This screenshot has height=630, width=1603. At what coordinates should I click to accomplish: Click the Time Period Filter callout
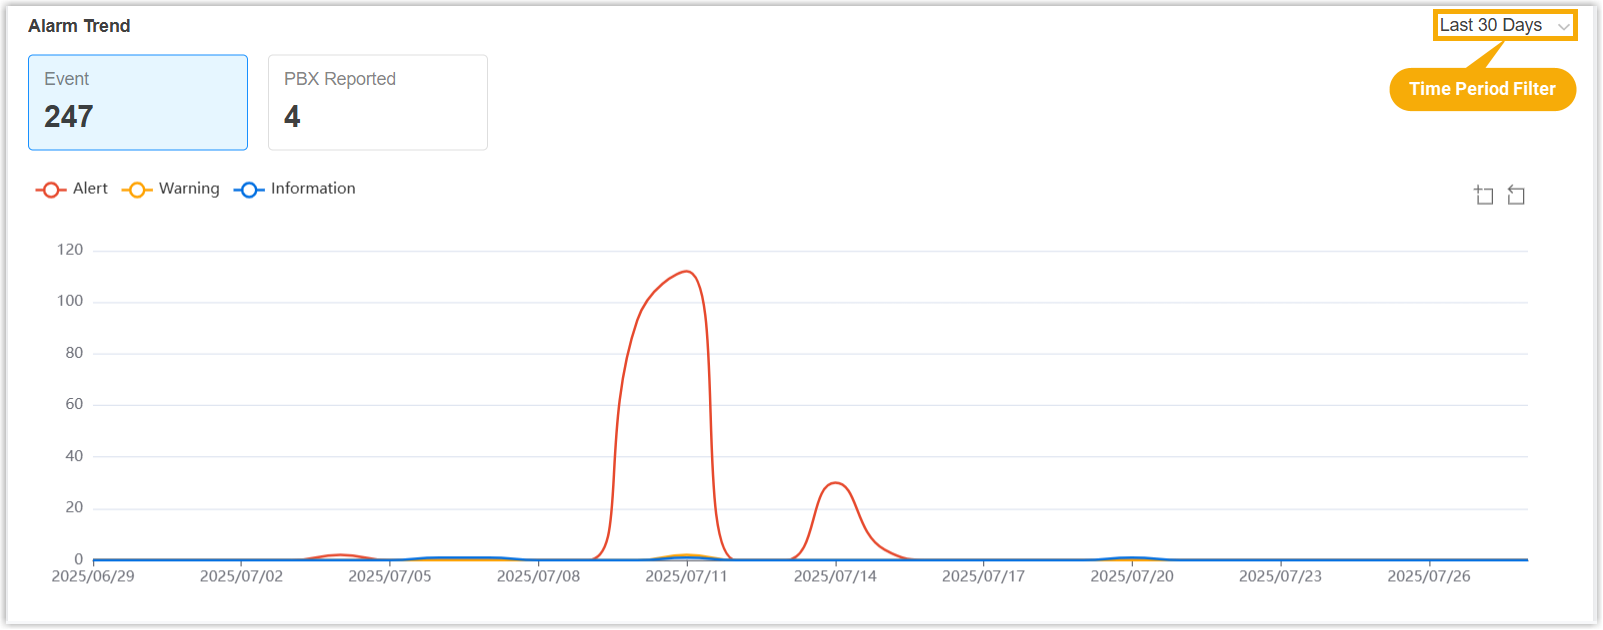[x=1482, y=89]
